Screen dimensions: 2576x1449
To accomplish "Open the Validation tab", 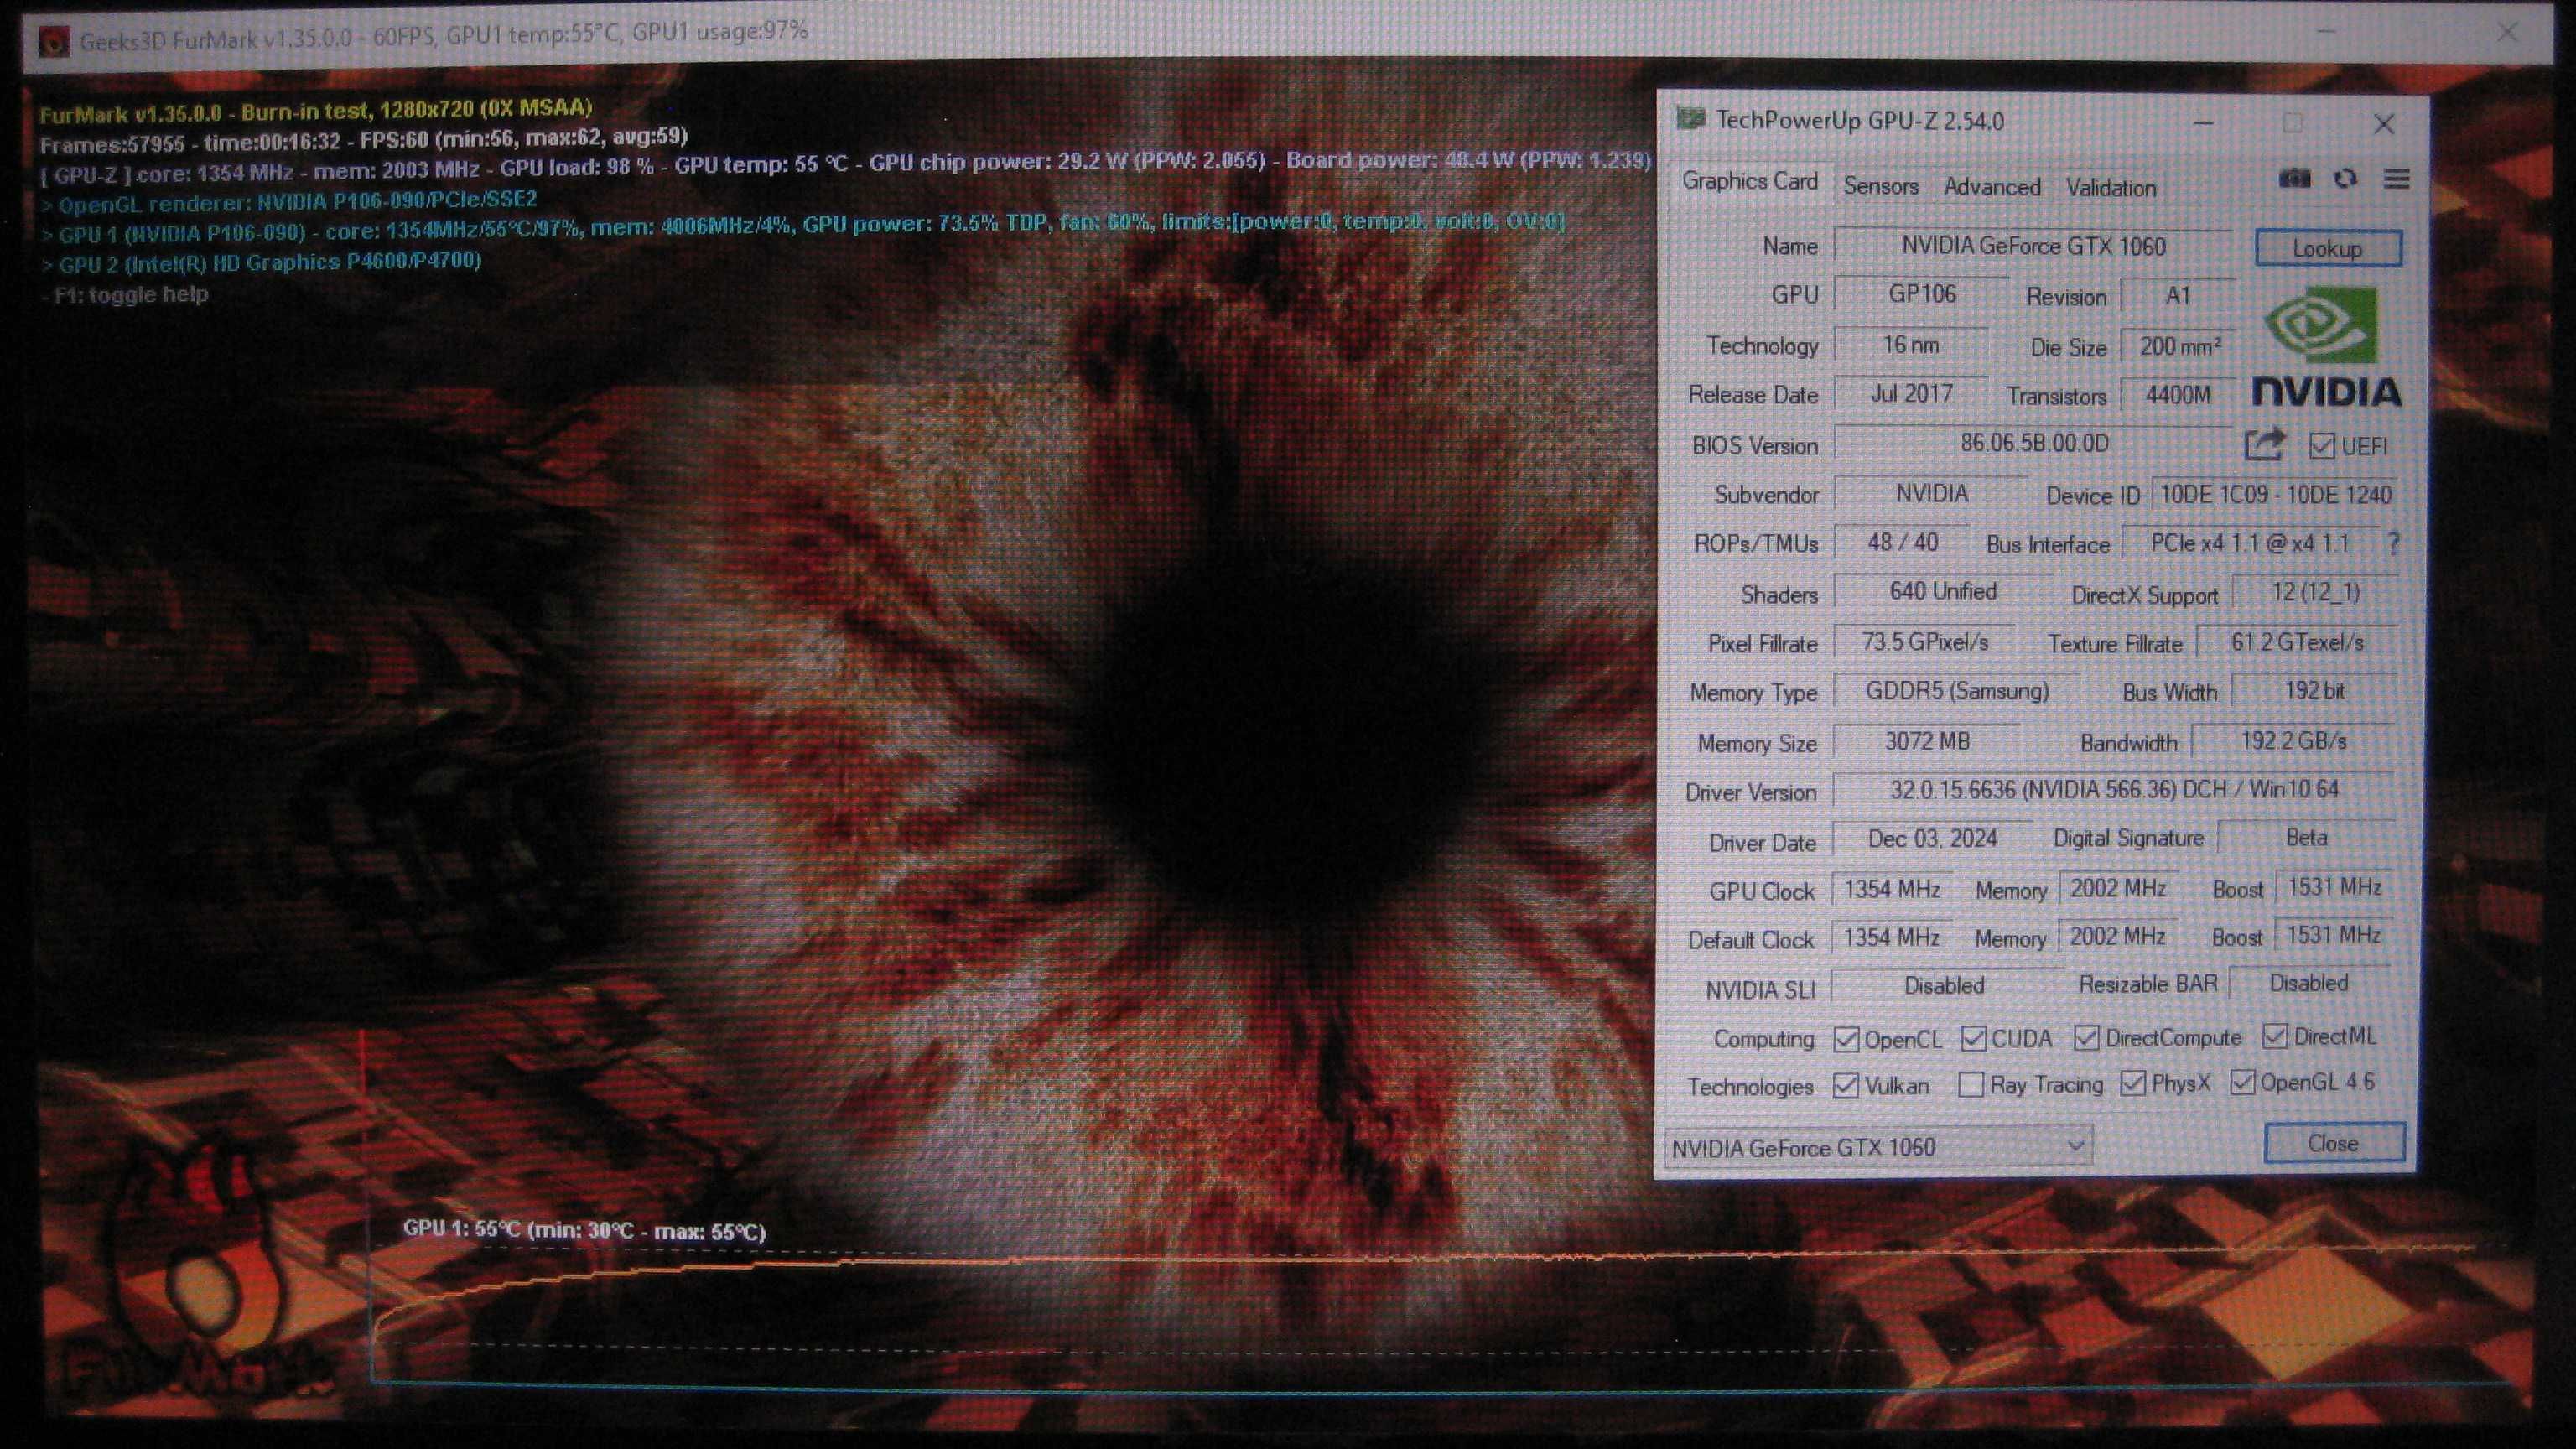I will 2111,188.
